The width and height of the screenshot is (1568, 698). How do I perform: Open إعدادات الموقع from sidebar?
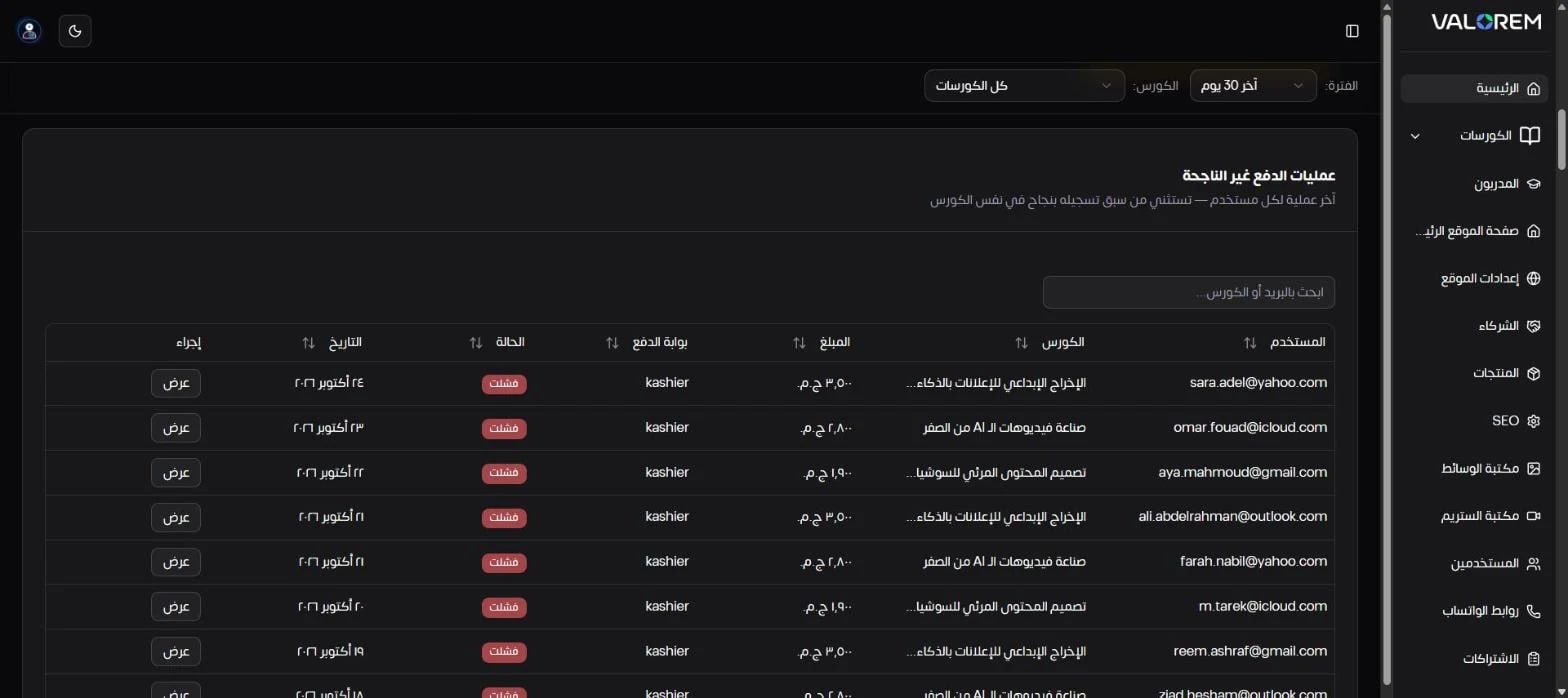tap(1474, 279)
